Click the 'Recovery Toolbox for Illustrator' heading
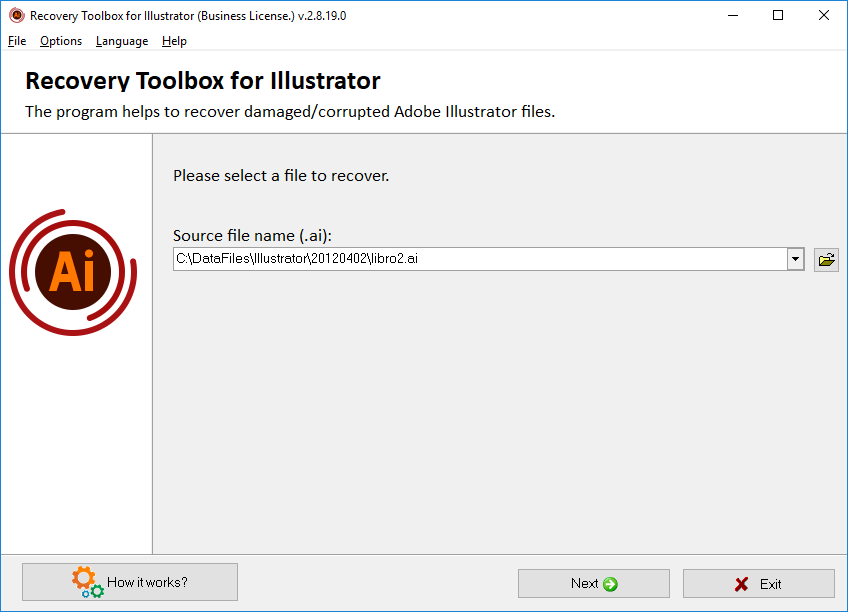Screen dimensions: 848x612 point(203,81)
